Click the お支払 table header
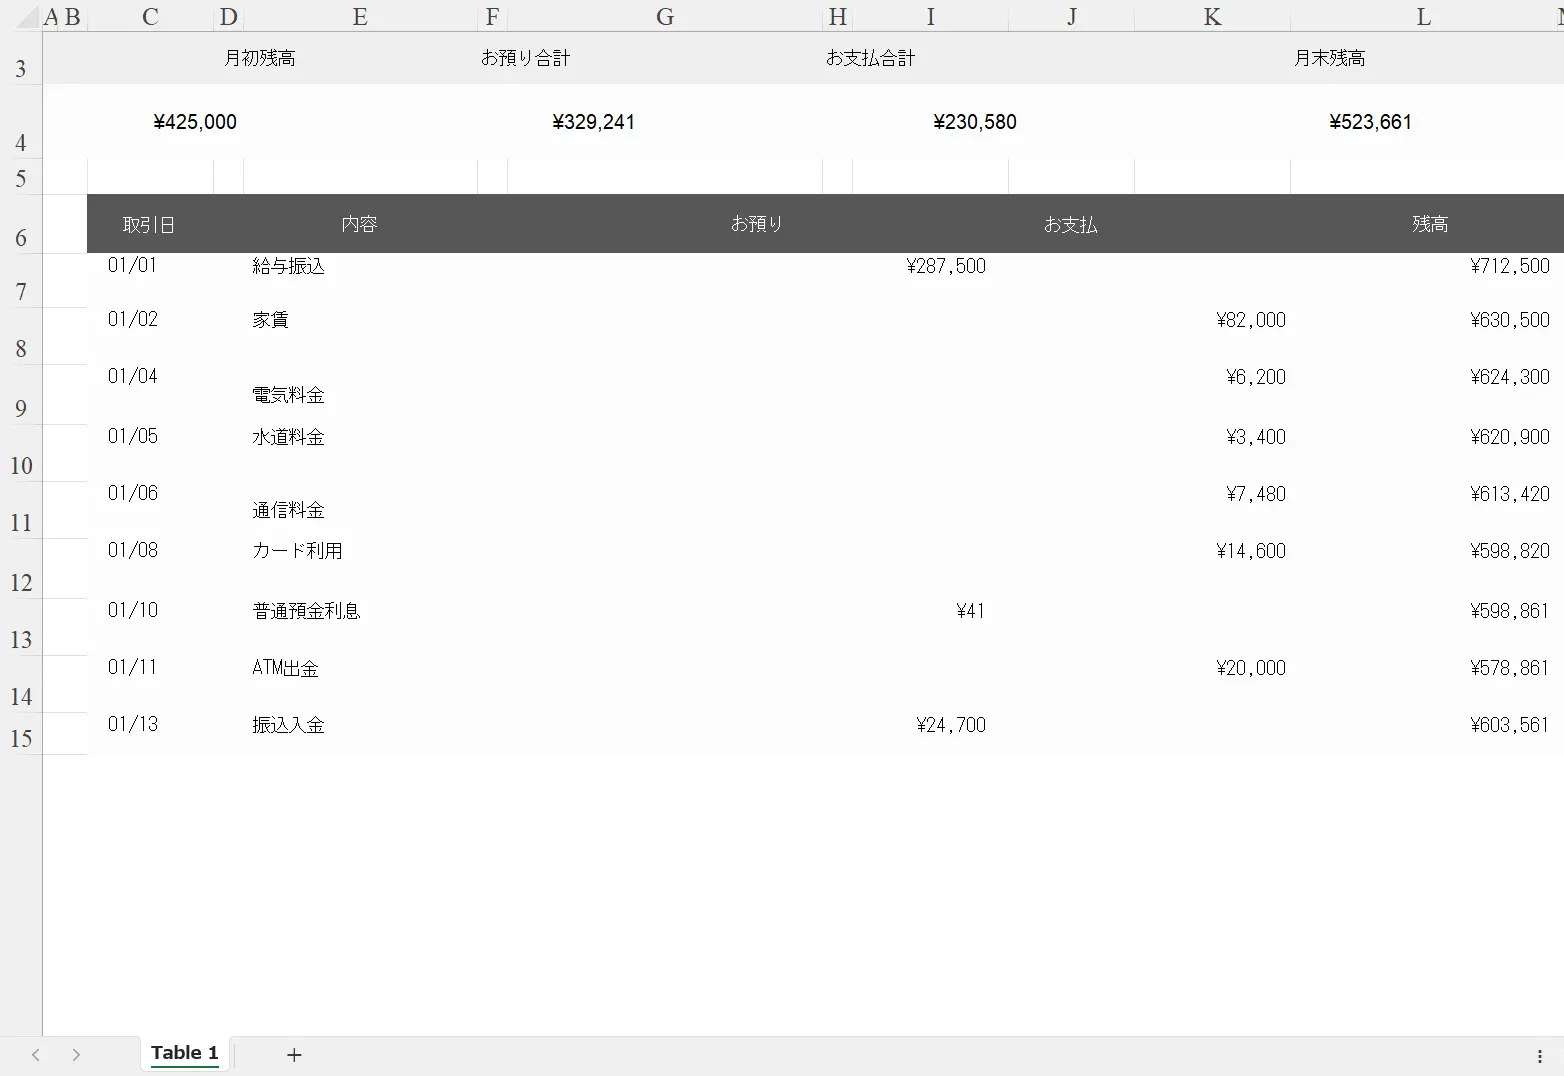Viewport: 1564px width, 1076px height. (x=1070, y=224)
